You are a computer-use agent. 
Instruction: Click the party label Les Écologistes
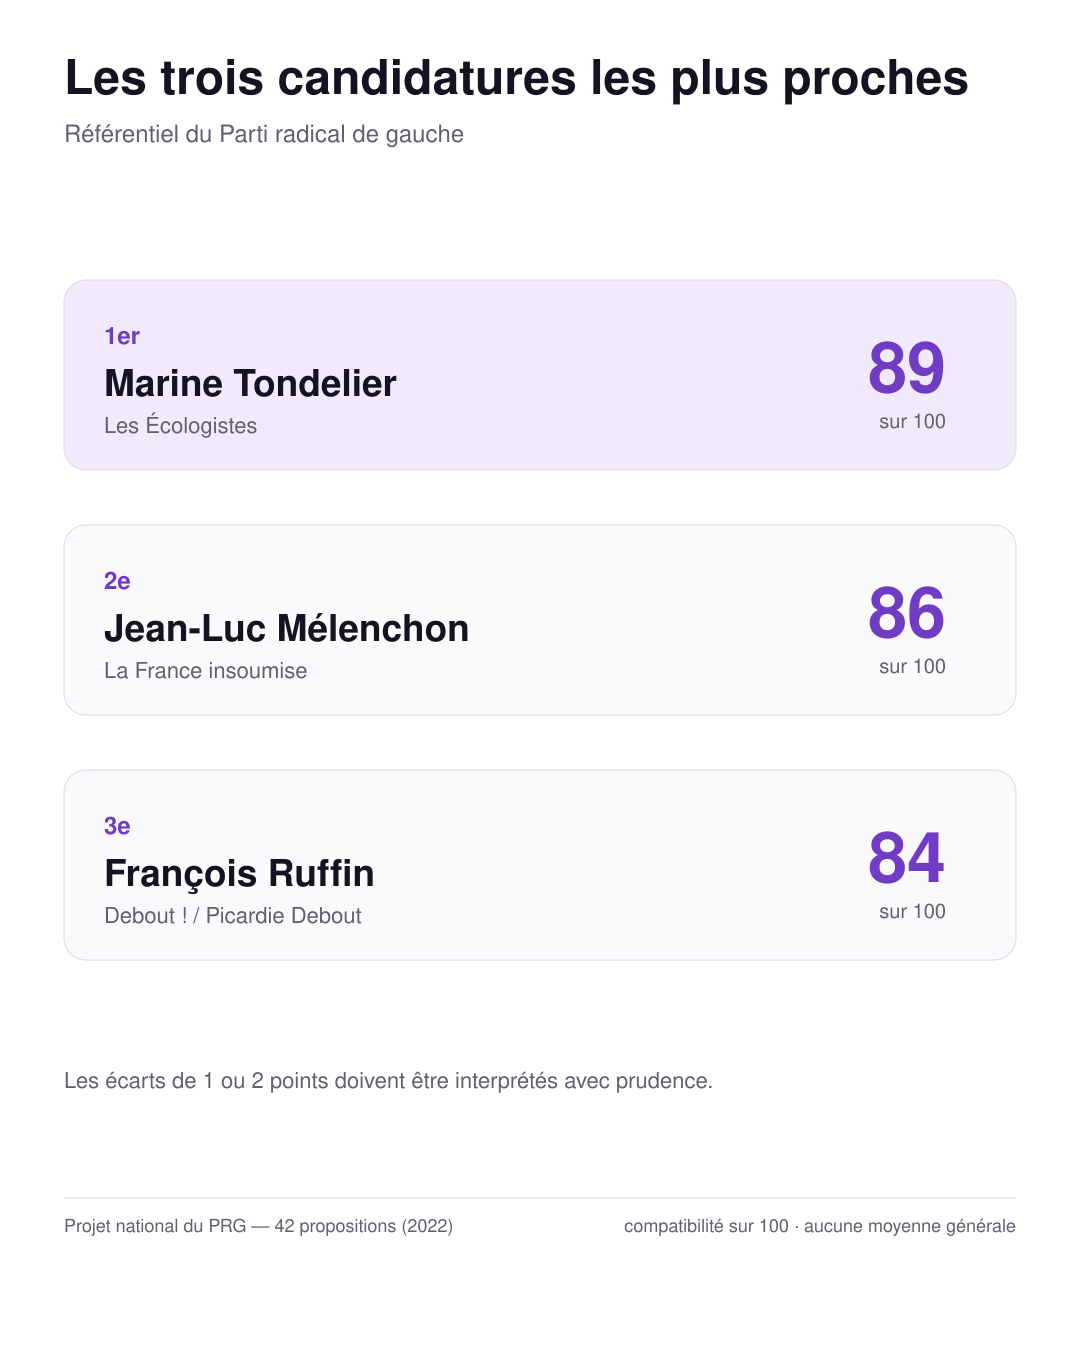tap(180, 425)
